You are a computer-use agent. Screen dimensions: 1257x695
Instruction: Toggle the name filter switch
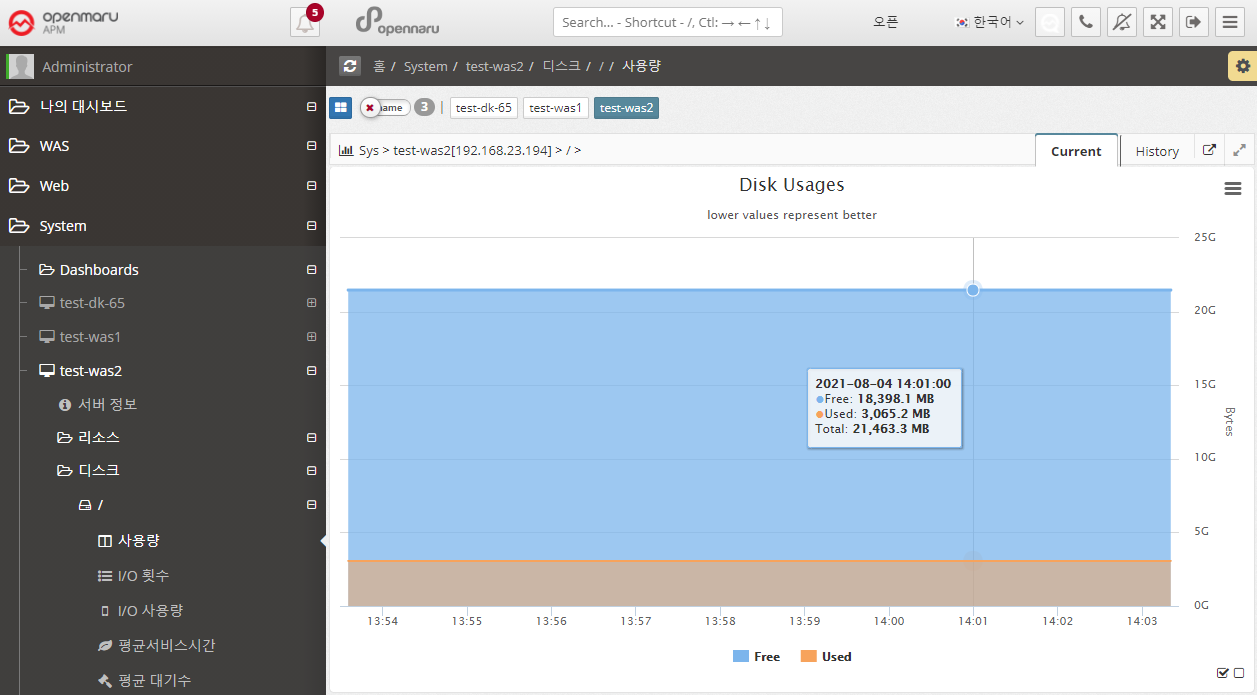pyautogui.click(x=383, y=108)
